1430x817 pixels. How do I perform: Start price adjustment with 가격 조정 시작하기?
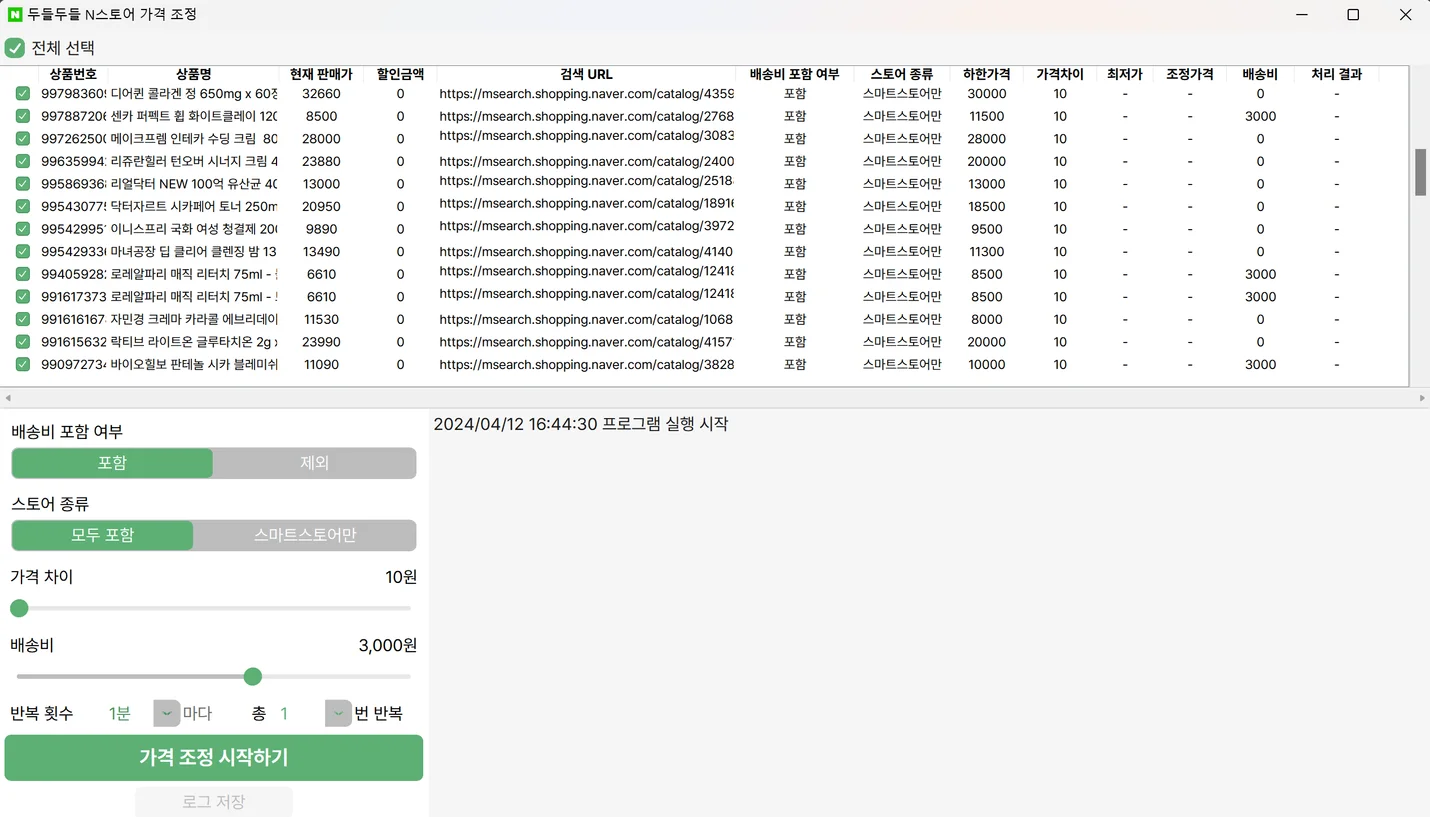click(x=214, y=758)
